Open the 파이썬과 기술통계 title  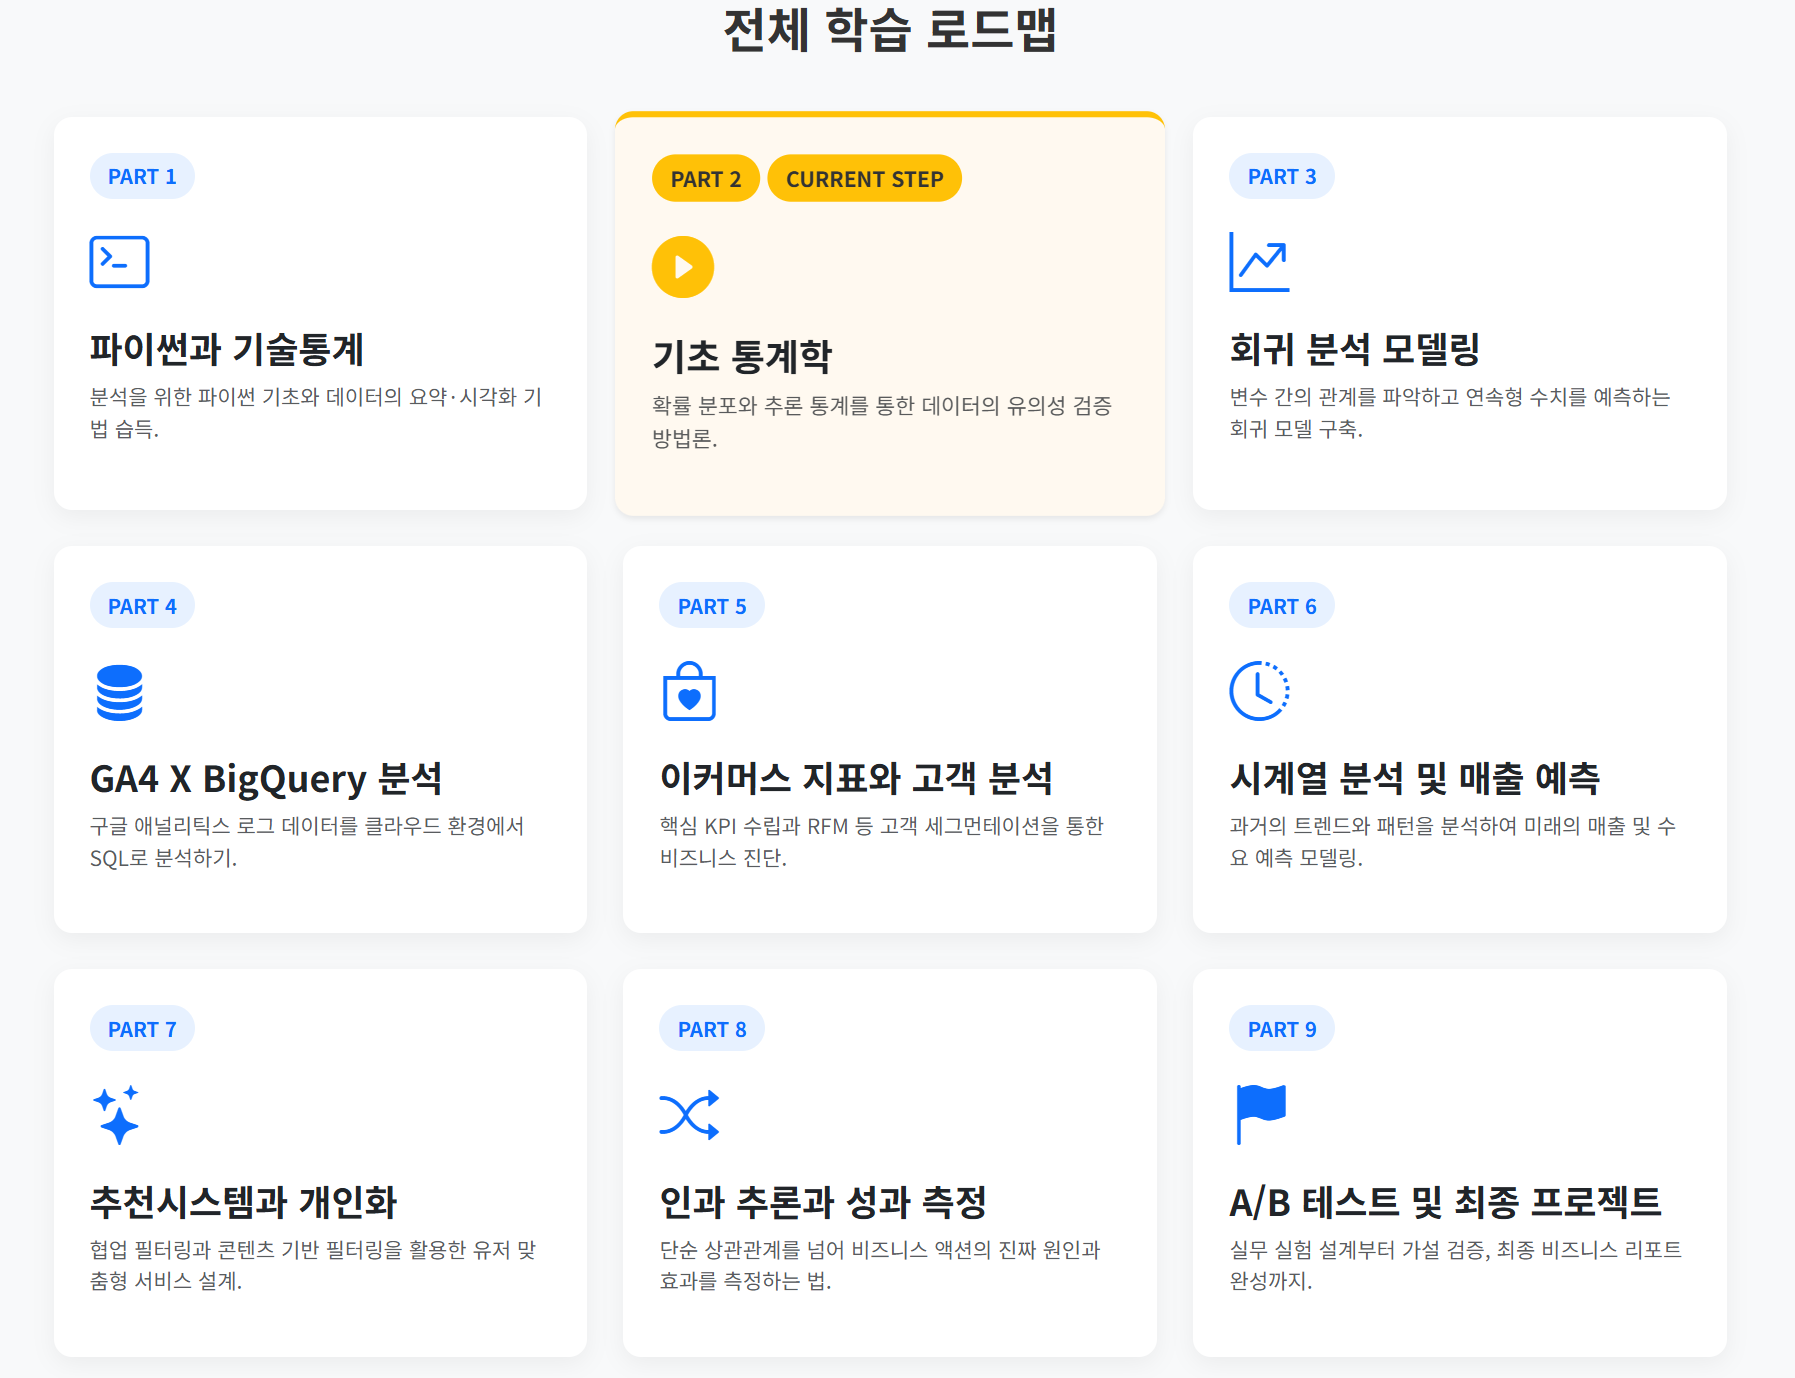point(227,349)
